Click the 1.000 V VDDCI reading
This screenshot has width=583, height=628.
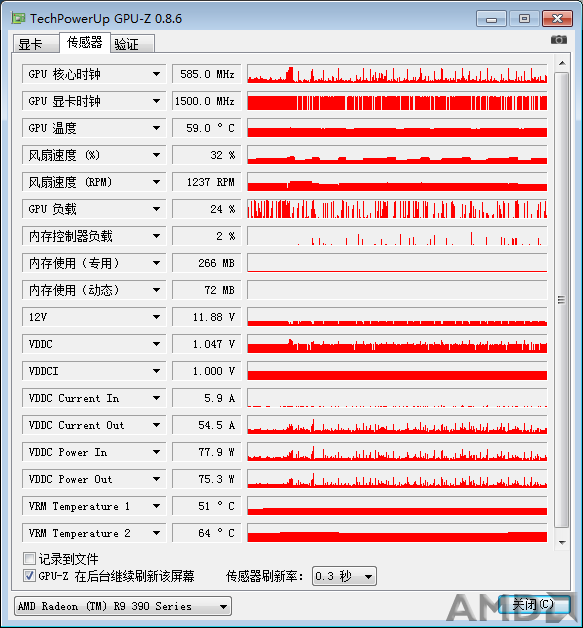tap(207, 371)
